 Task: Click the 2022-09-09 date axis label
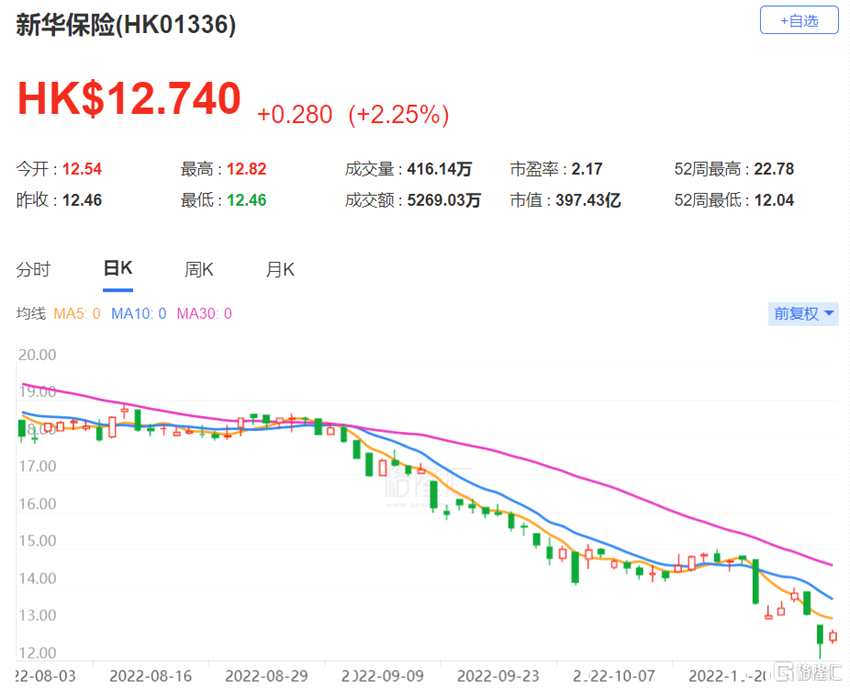coord(382,676)
